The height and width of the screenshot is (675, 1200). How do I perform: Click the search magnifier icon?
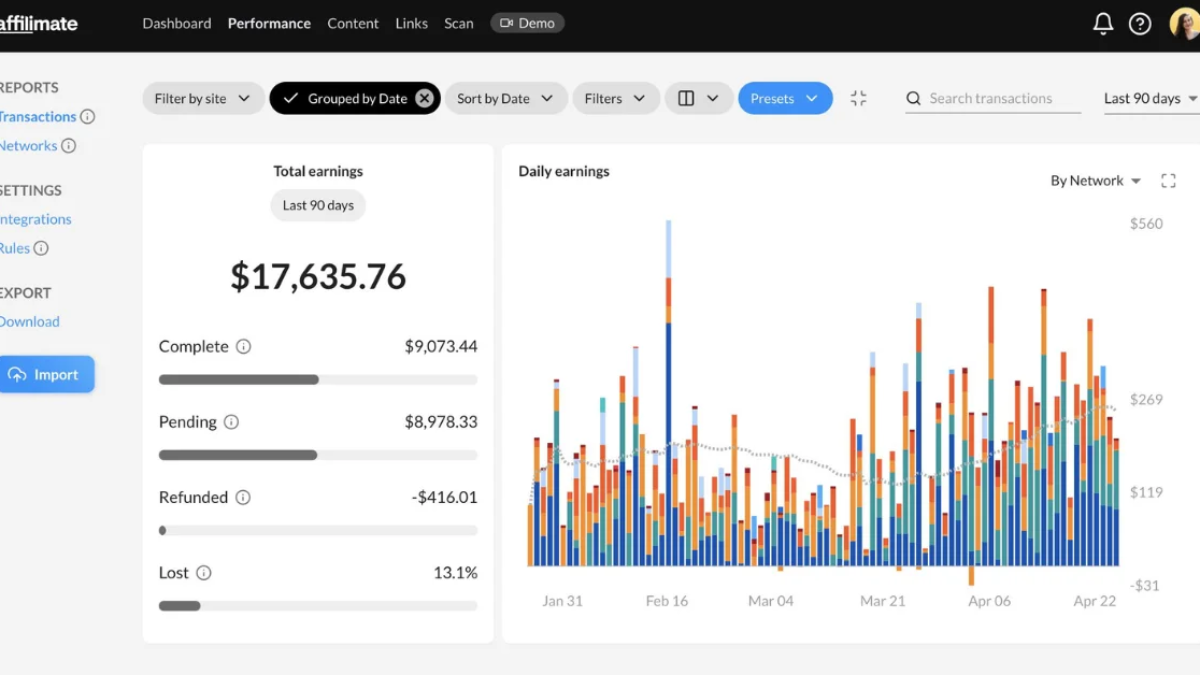click(913, 99)
